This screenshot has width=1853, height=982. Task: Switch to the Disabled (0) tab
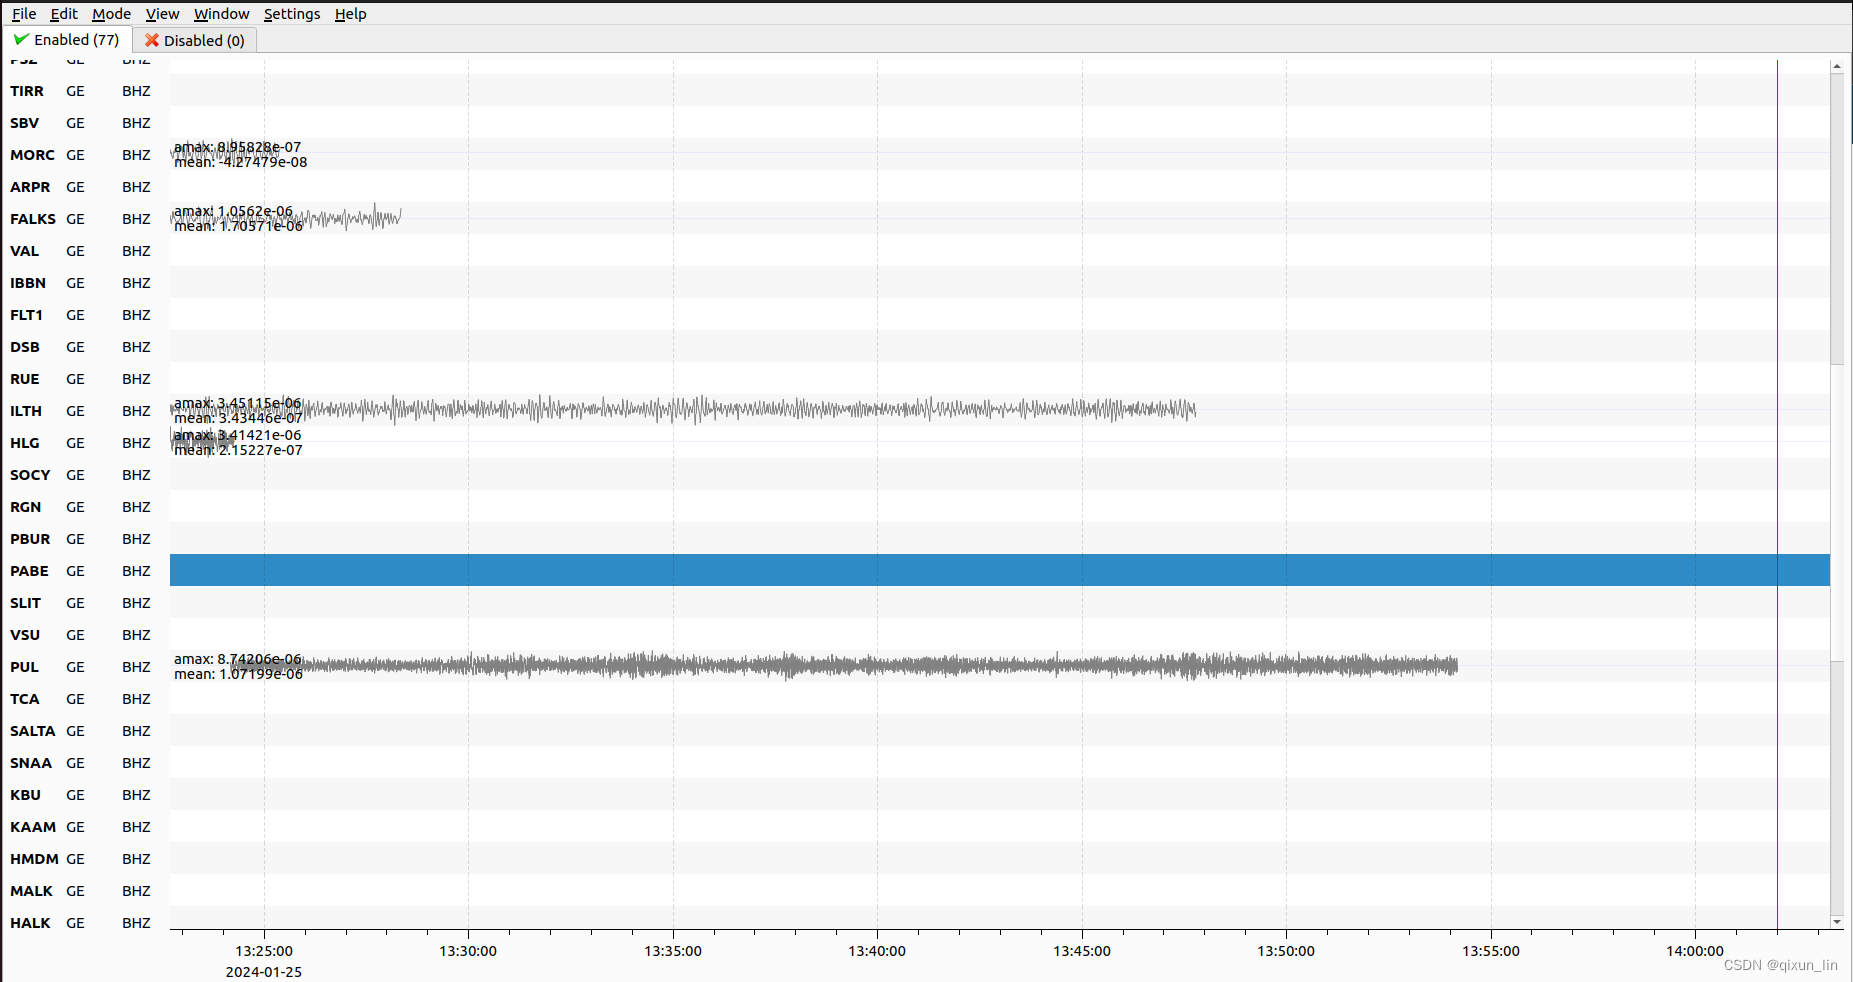pyautogui.click(x=194, y=40)
